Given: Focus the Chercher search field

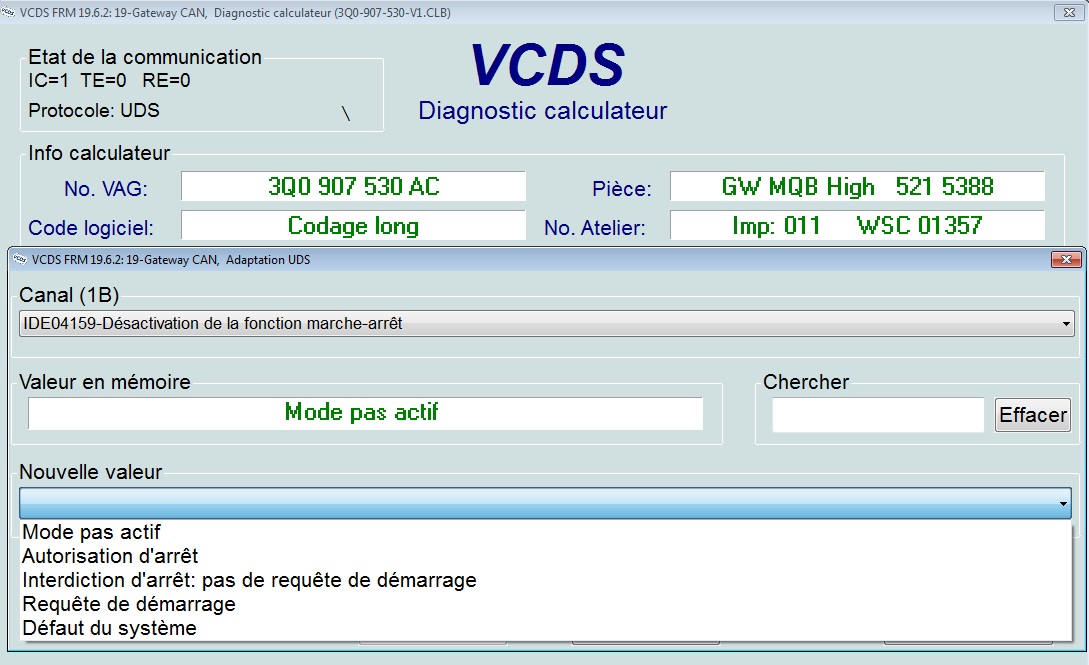Looking at the screenshot, I should (878, 415).
